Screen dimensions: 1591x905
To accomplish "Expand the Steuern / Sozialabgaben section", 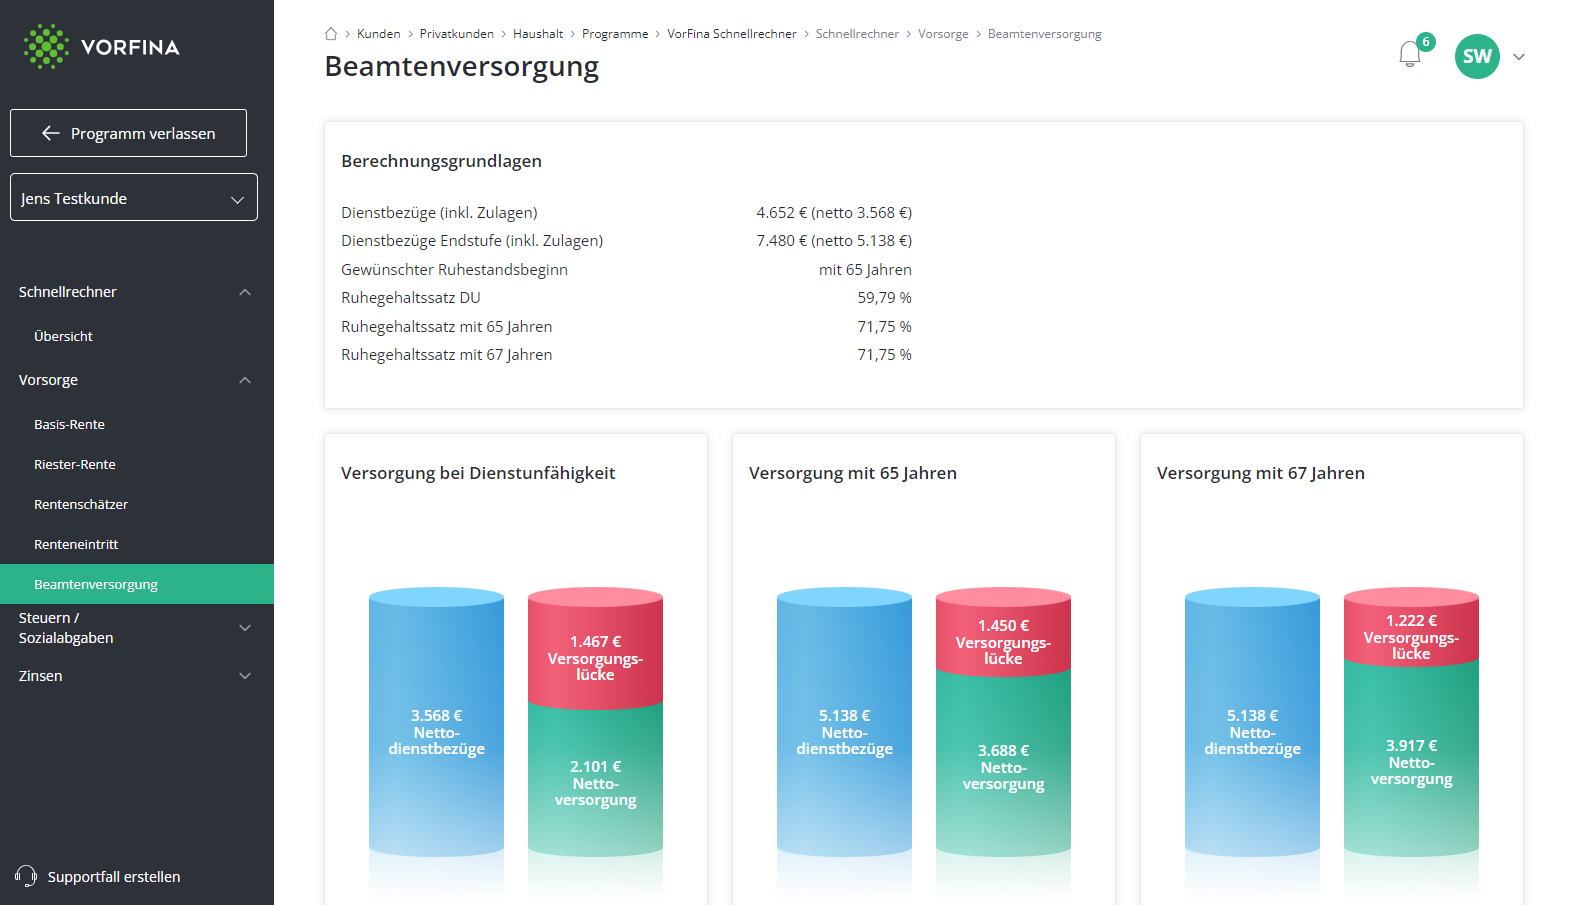I will pyautogui.click(x=245, y=628).
